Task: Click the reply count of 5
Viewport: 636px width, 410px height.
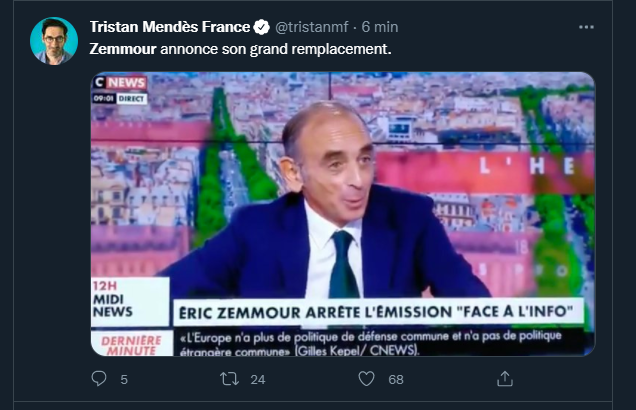Action: (x=124, y=380)
